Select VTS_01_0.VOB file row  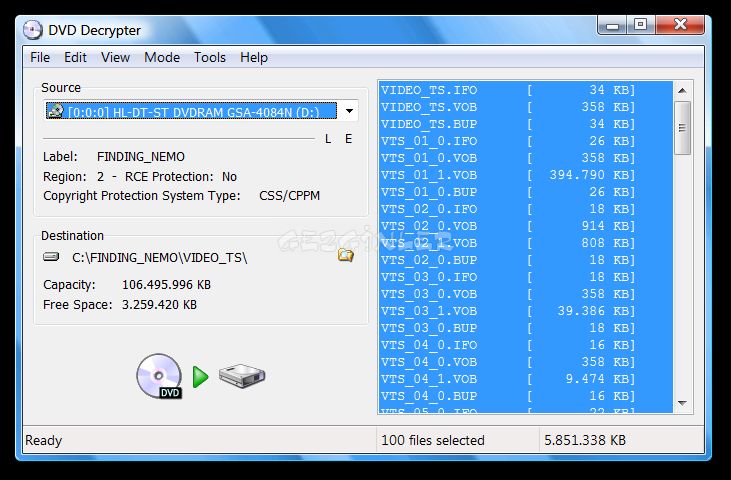[x=526, y=158]
